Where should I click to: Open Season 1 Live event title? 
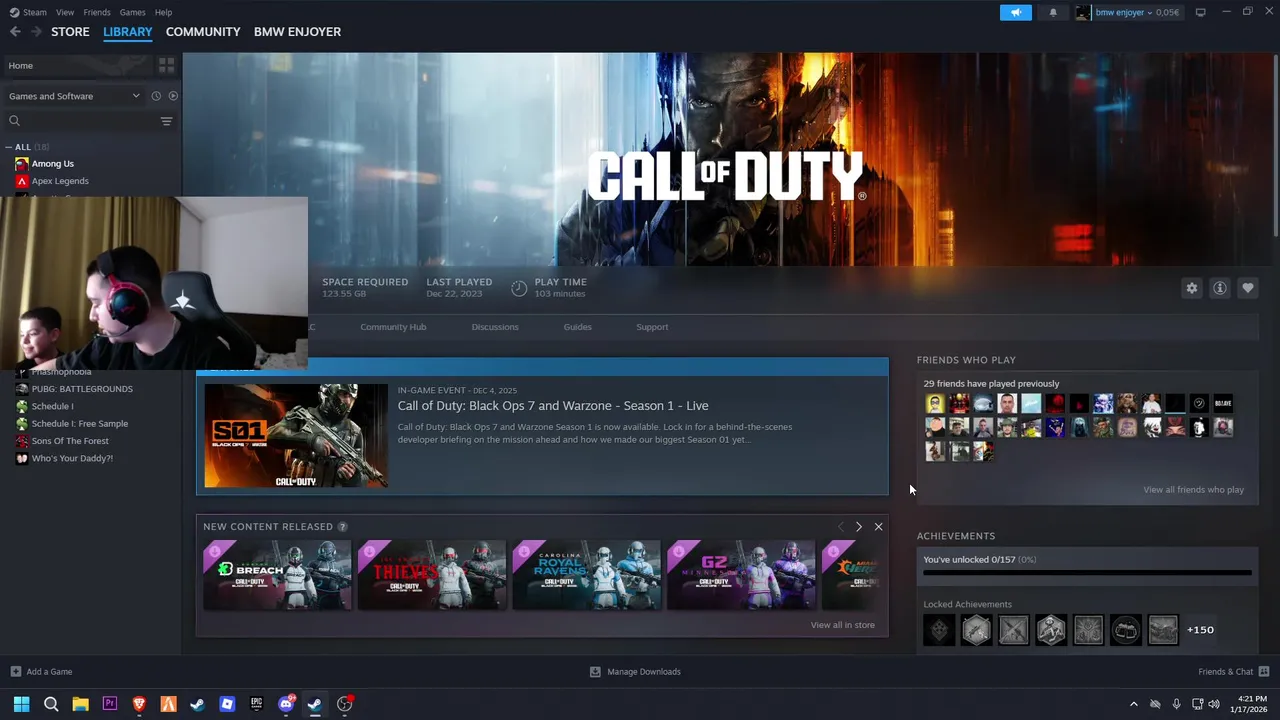pos(553,406)
